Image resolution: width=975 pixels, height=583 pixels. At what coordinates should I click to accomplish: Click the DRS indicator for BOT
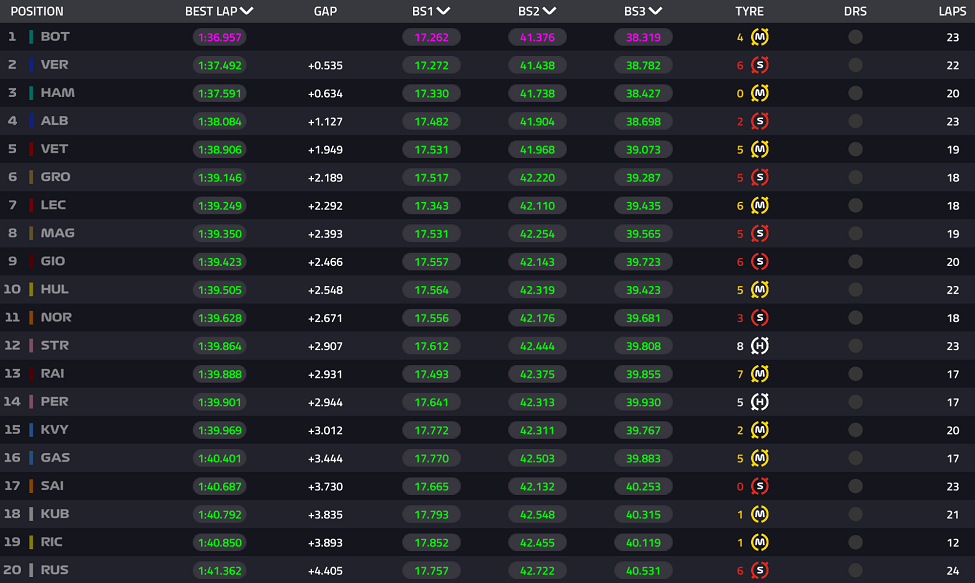click(855, 37)
